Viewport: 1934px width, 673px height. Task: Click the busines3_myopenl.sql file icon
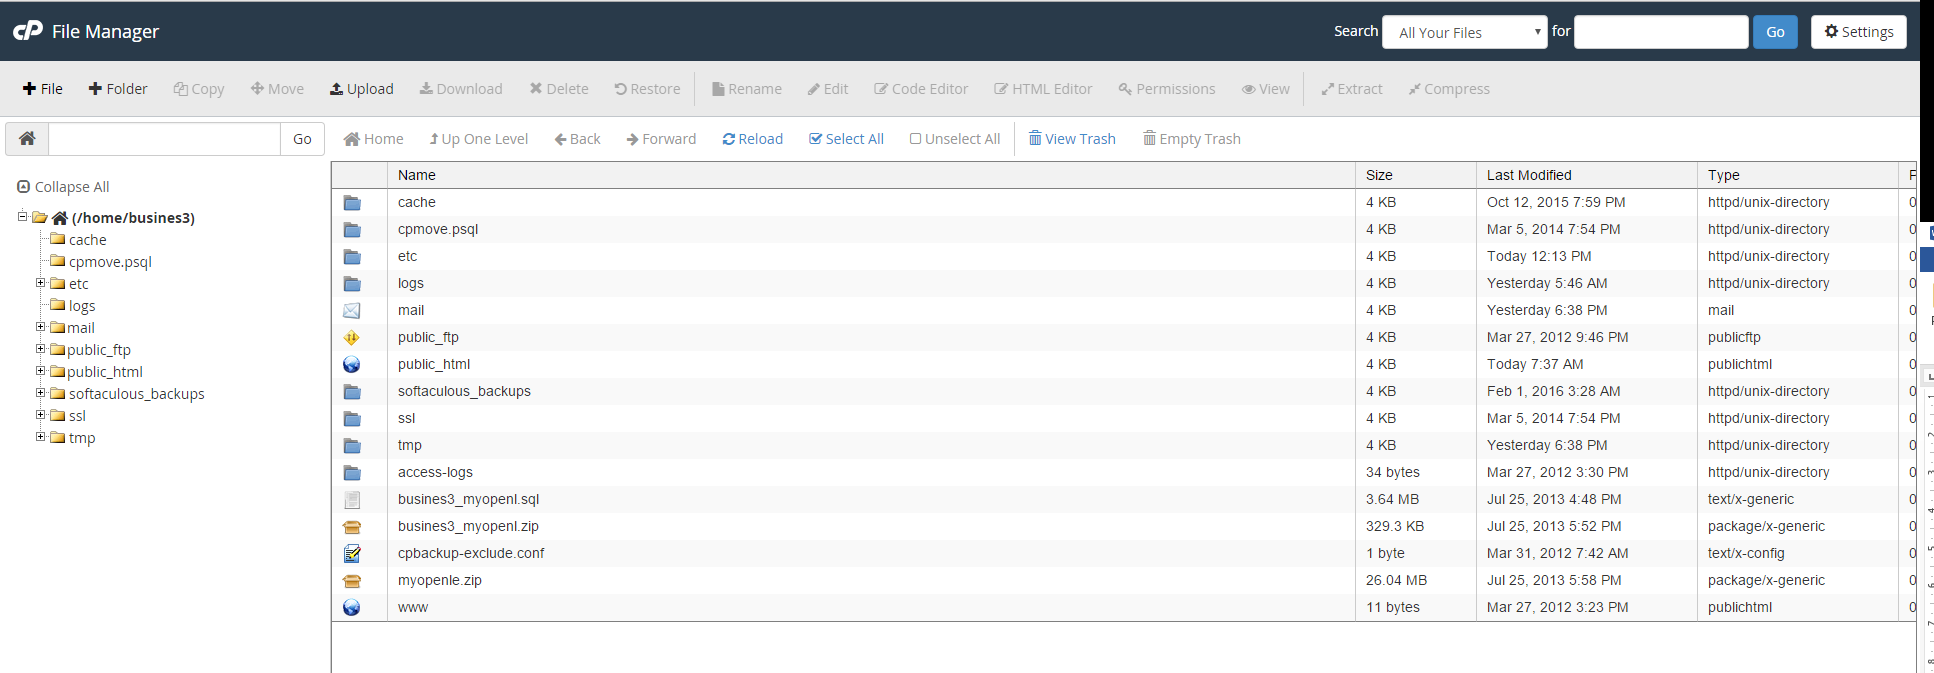point(352,500)
